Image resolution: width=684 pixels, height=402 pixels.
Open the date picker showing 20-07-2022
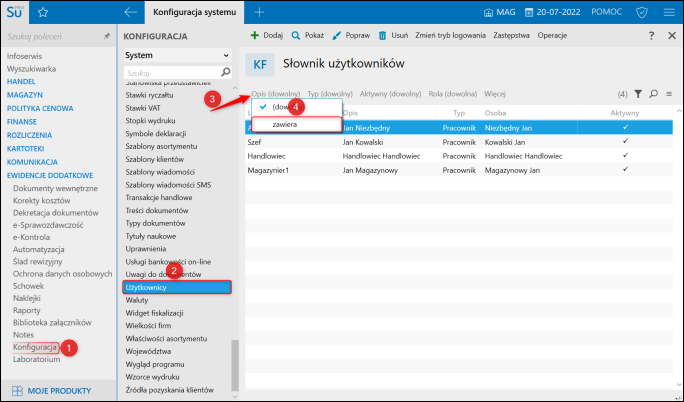(x=552, y=12)
